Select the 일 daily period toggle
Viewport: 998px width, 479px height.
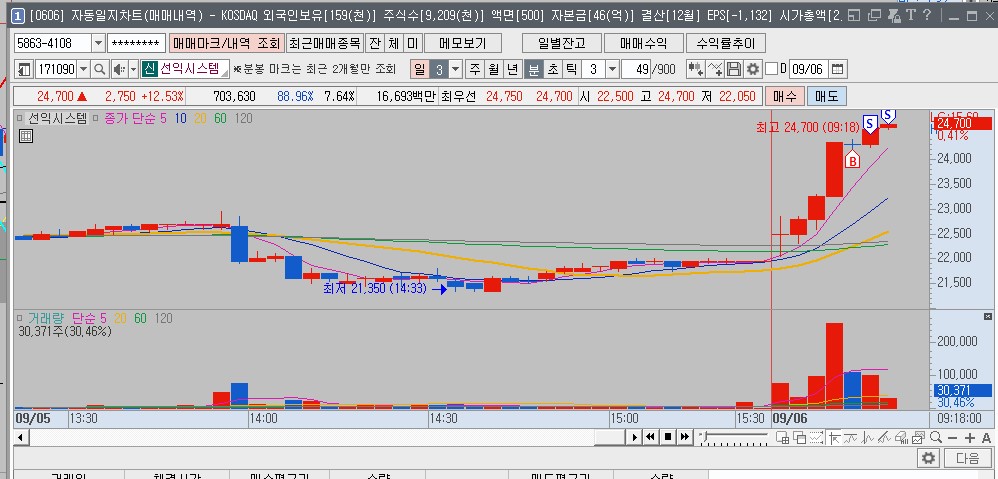(420, 69)
